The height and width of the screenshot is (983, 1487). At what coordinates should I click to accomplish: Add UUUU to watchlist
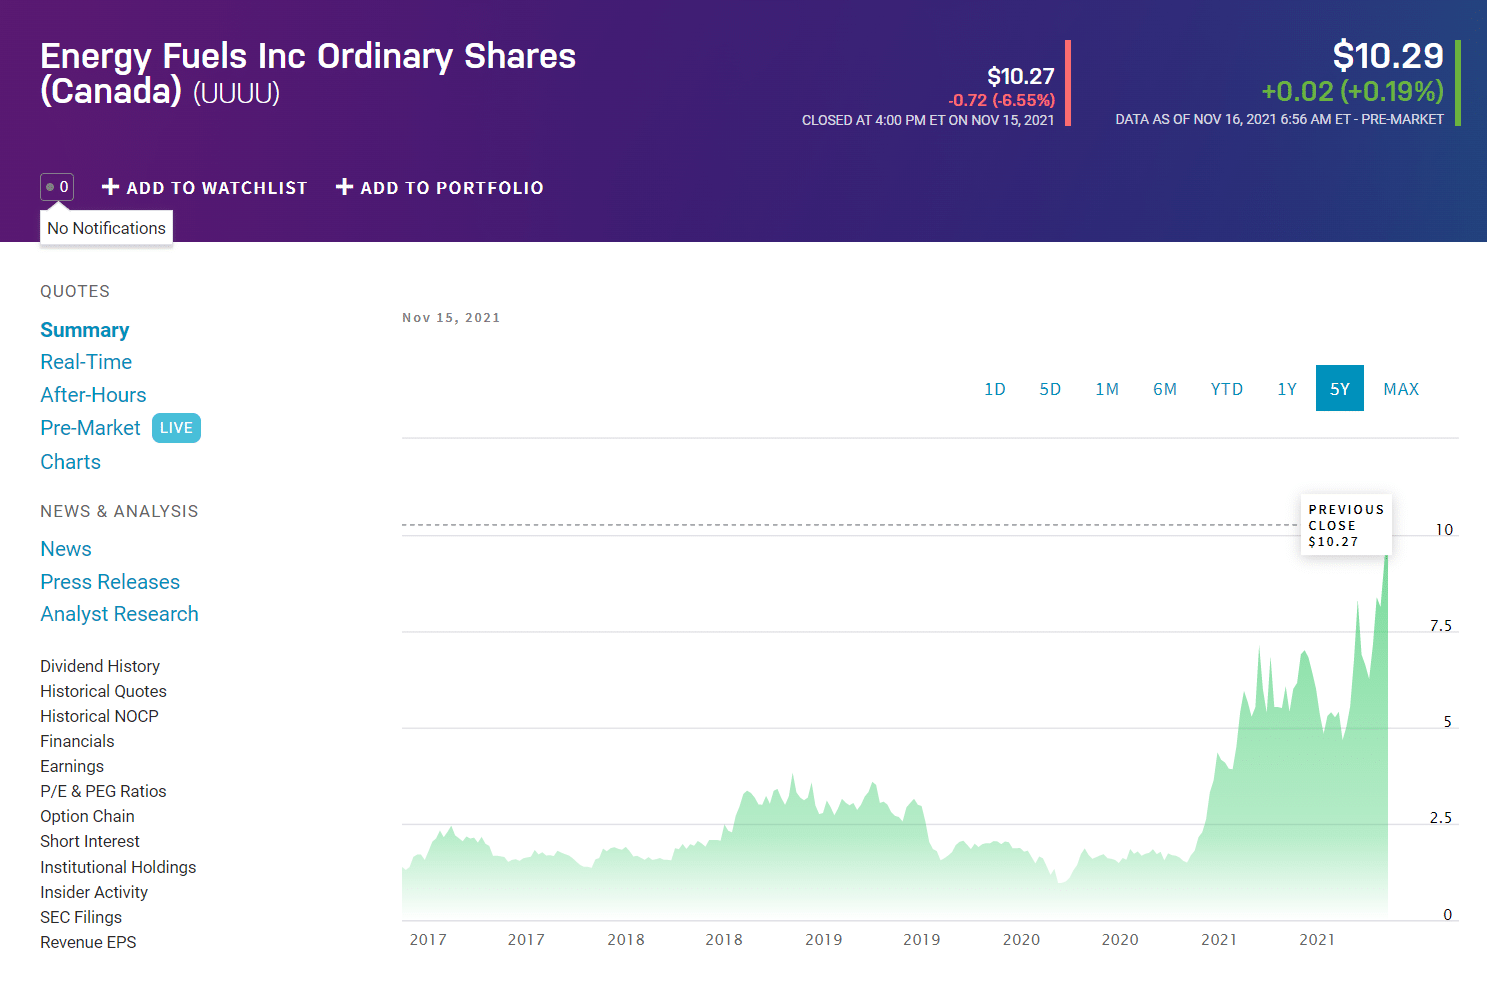click(x=205, y=188)
